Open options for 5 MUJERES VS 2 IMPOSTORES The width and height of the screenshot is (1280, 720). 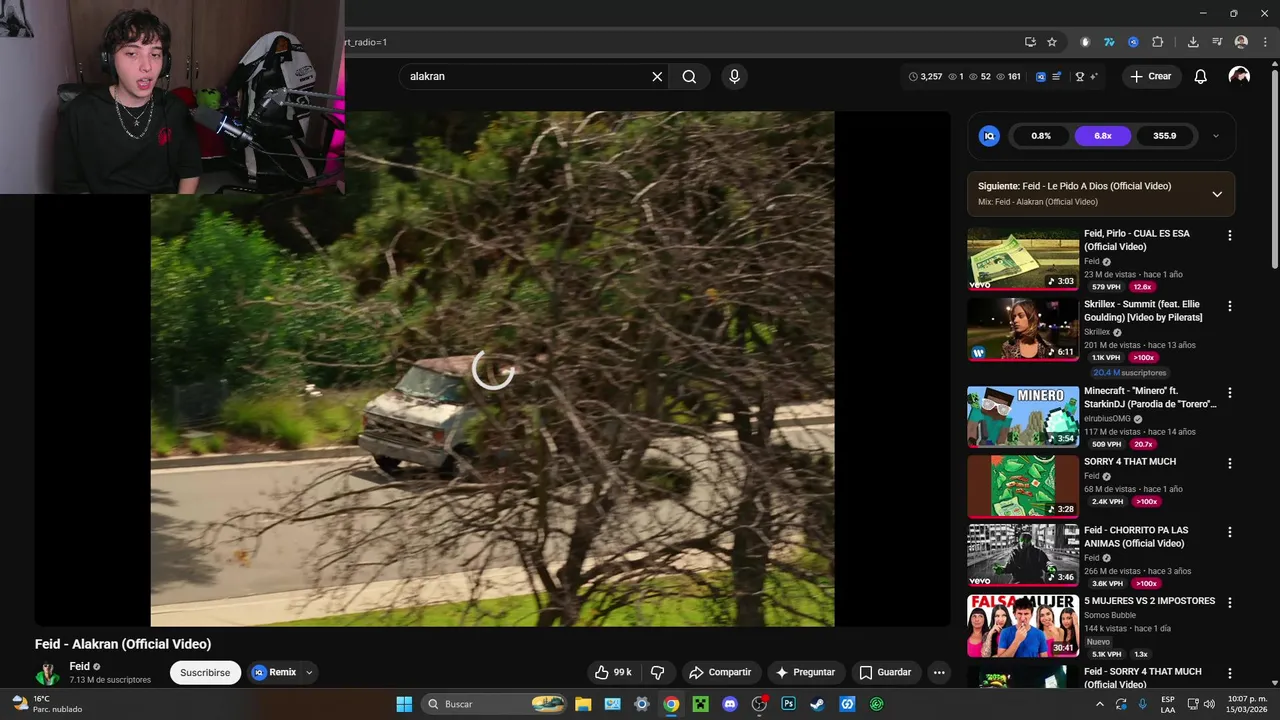tap(1230, 603)
